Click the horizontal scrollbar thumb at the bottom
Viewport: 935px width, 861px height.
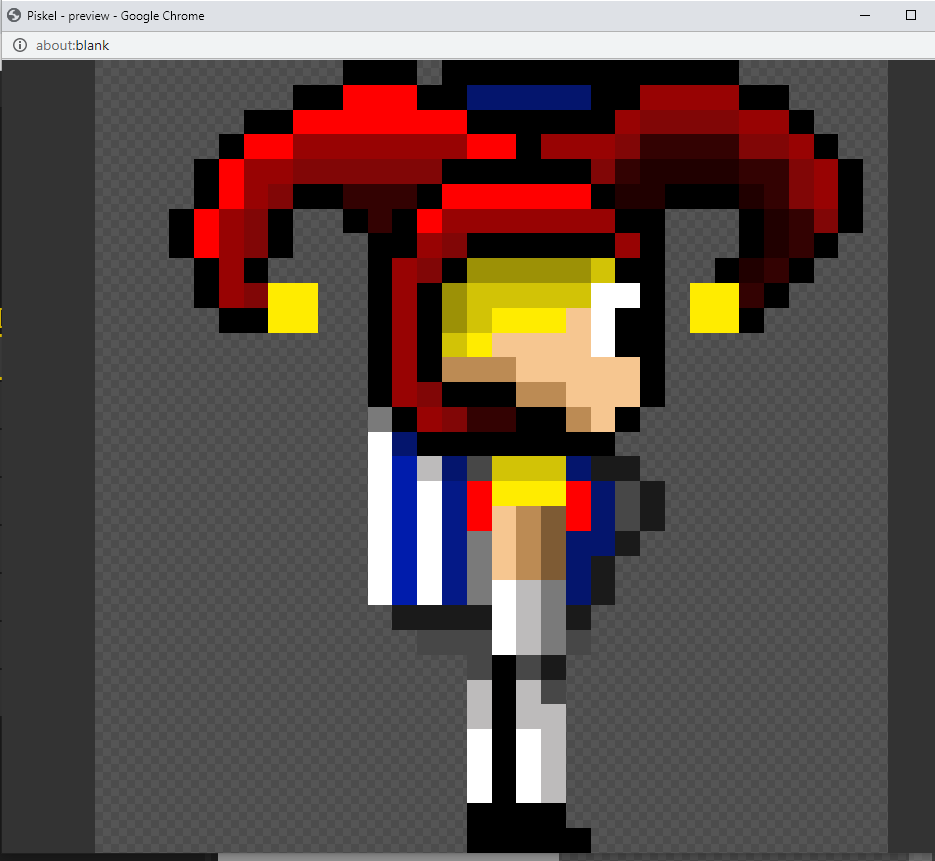[x=388, y=856]
